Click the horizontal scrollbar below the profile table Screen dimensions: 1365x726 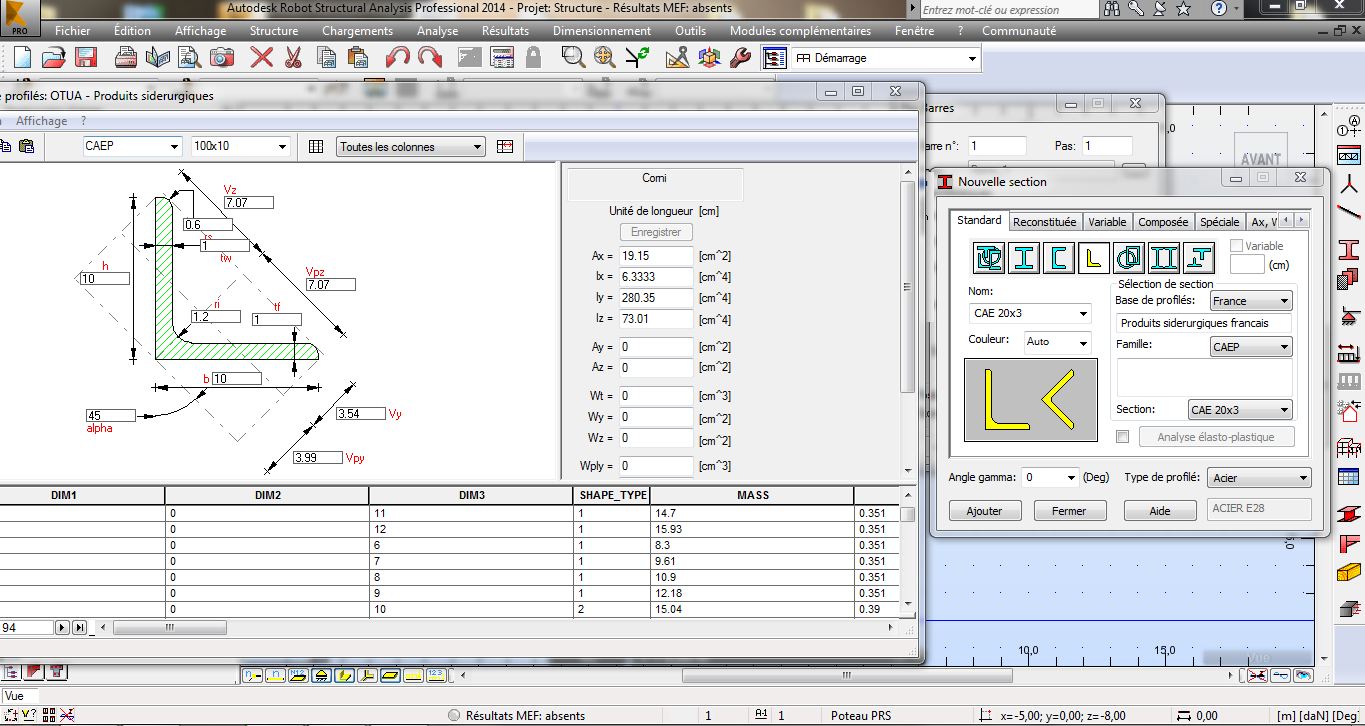[496, 628]
